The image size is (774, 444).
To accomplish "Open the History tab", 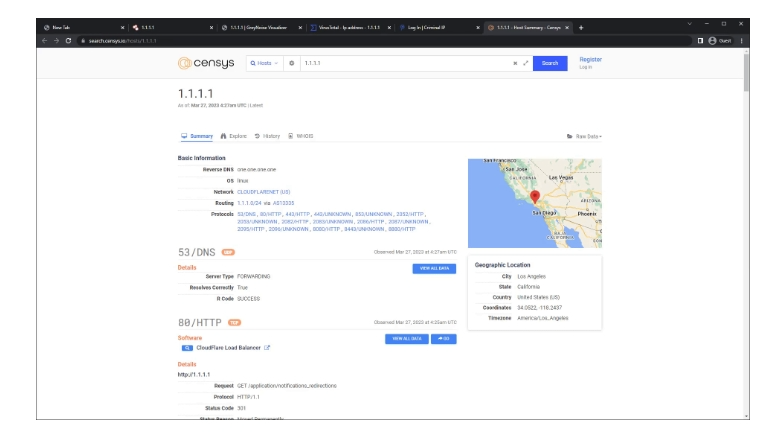I will (268, 136).
